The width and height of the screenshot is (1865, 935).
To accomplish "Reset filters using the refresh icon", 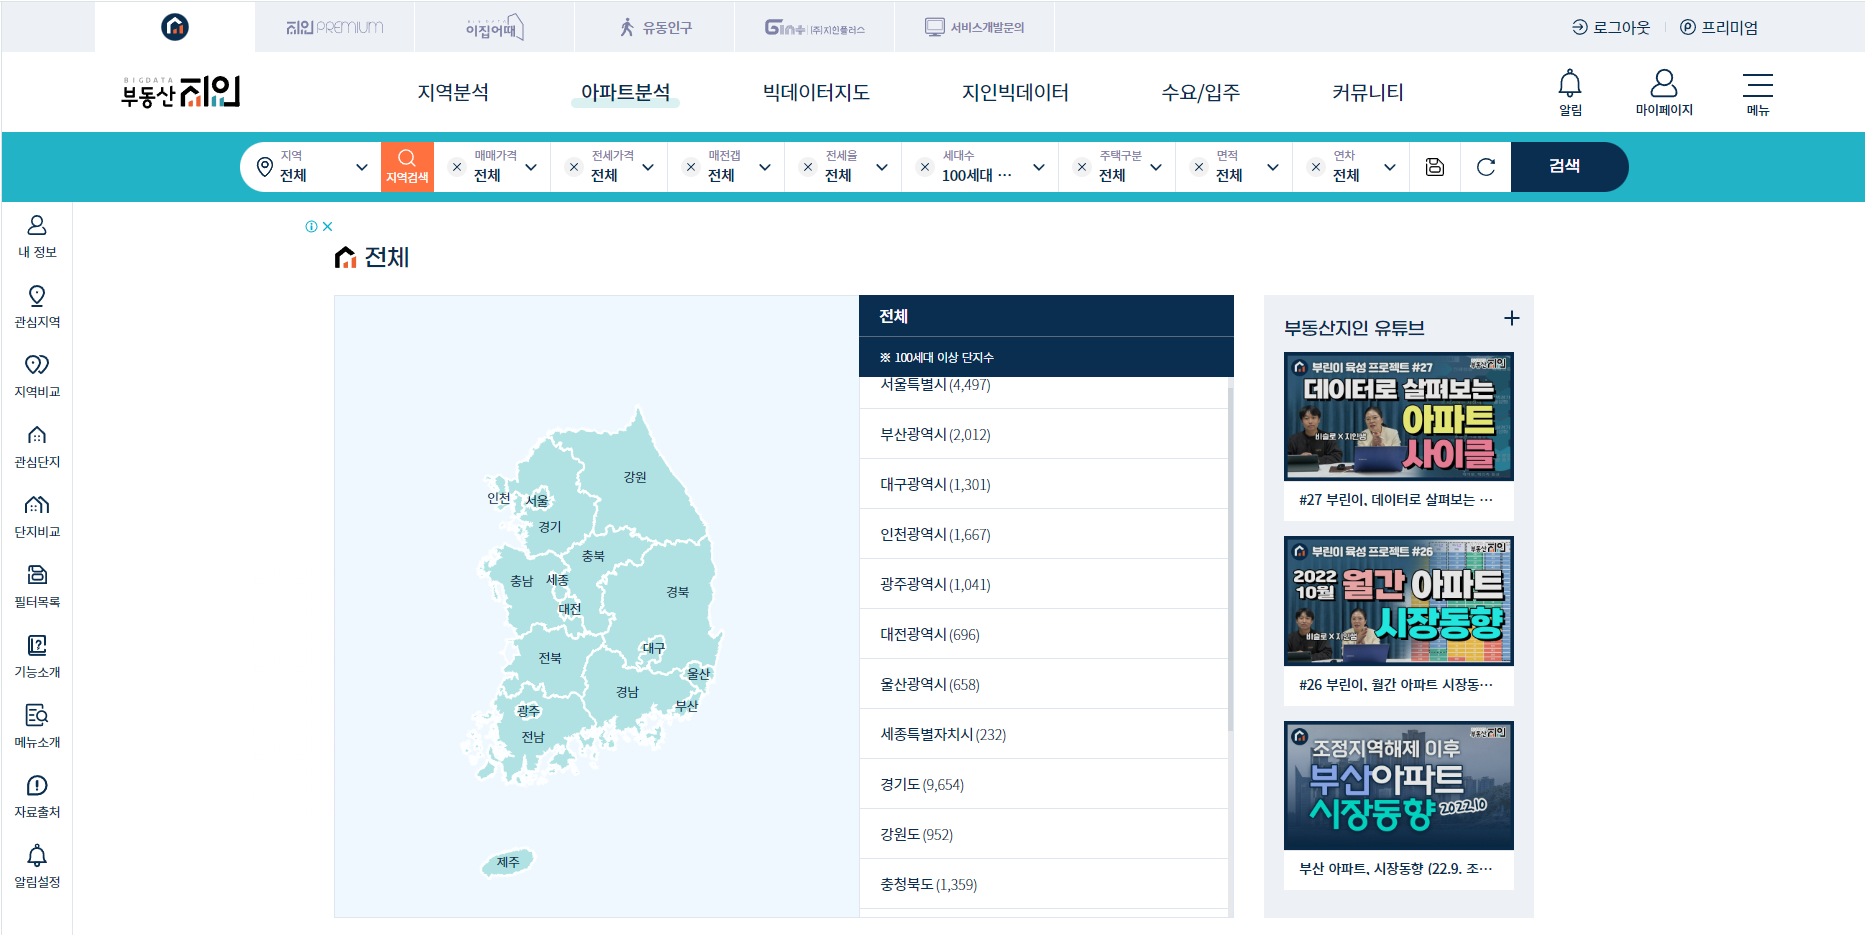I will [1485, 167].
